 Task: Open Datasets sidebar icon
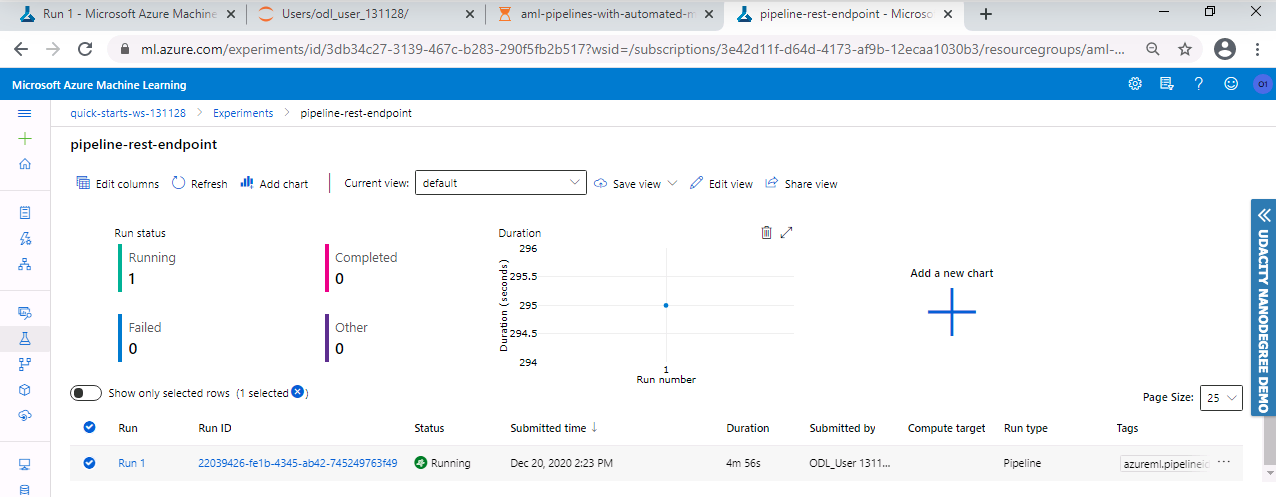pos(25,313)
